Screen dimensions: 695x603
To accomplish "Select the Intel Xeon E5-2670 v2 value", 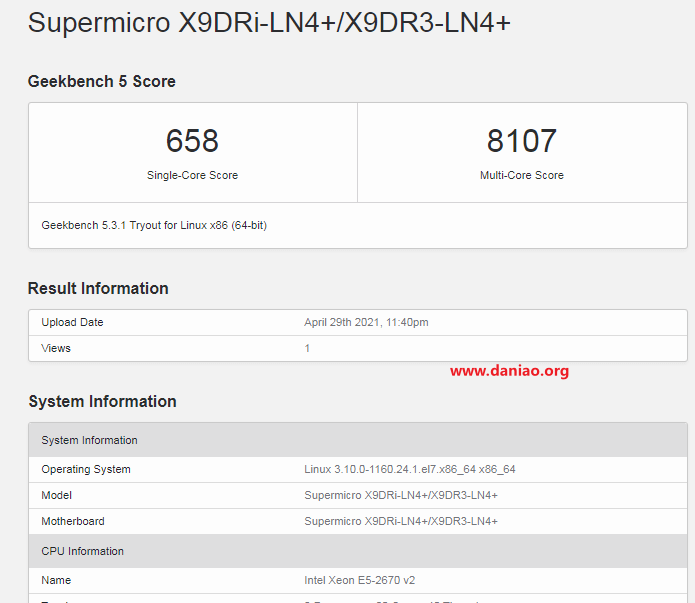I will point(359,580).
